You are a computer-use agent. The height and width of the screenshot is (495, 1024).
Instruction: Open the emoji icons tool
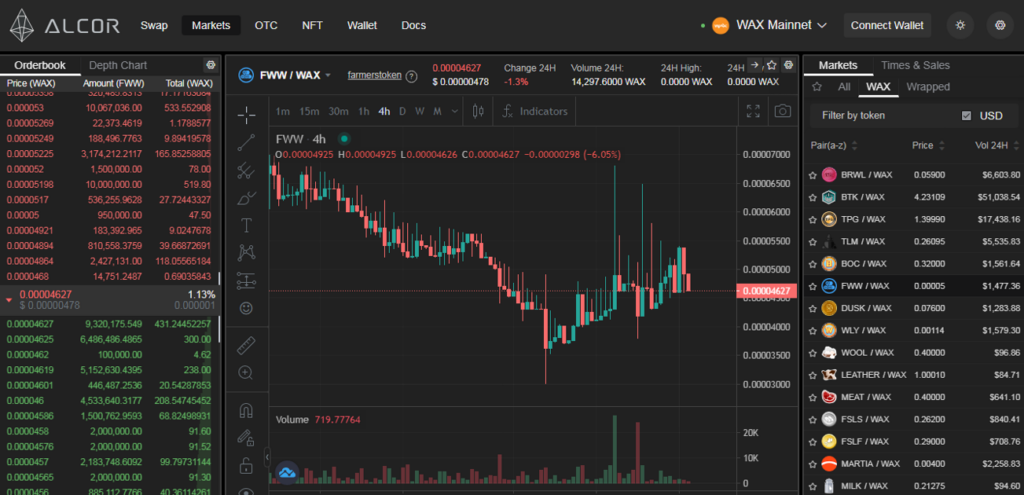pyautogui.click(x=246, y=308)
